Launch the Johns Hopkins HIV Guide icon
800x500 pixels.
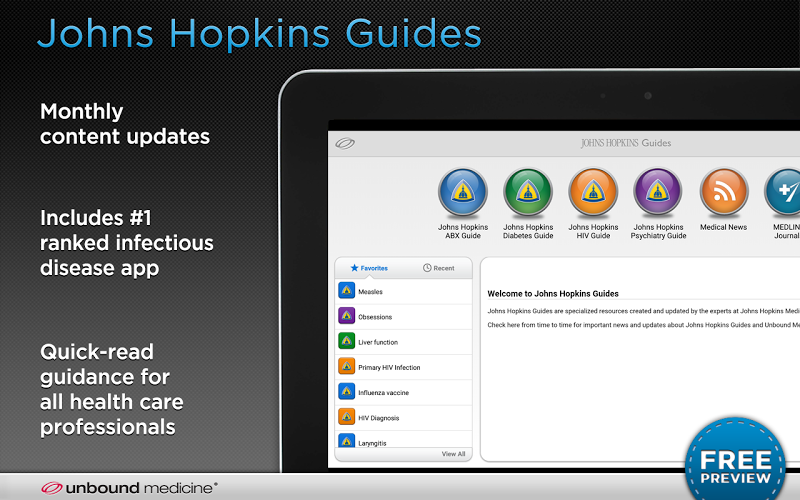pos(593,192)
